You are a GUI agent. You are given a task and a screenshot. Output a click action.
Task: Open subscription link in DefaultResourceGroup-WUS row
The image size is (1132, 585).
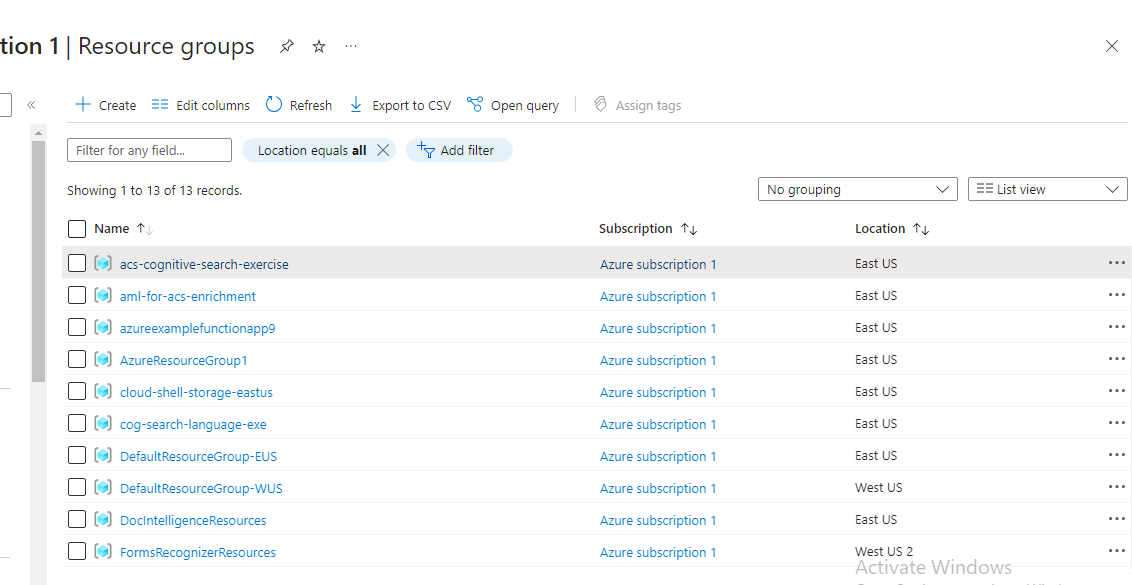[x=658, y=488]
